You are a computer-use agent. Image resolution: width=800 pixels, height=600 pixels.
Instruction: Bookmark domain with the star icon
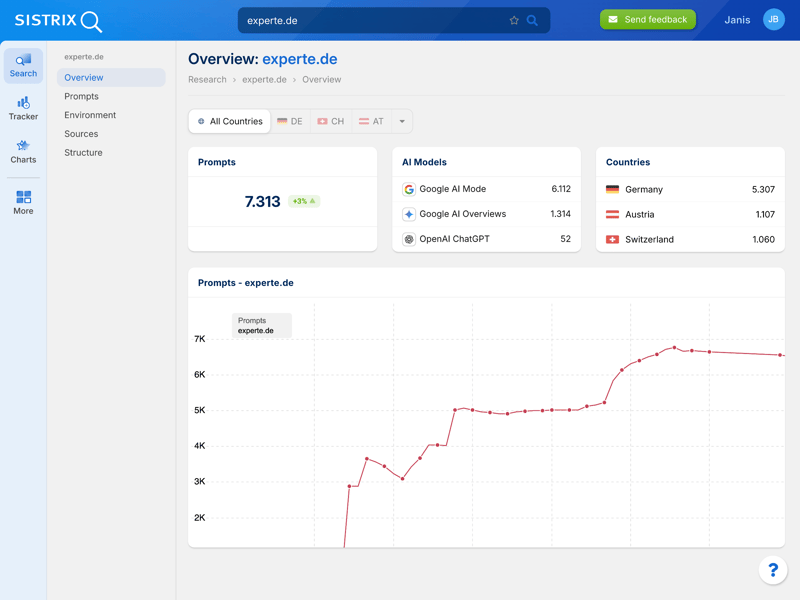[x=514, y=20]
